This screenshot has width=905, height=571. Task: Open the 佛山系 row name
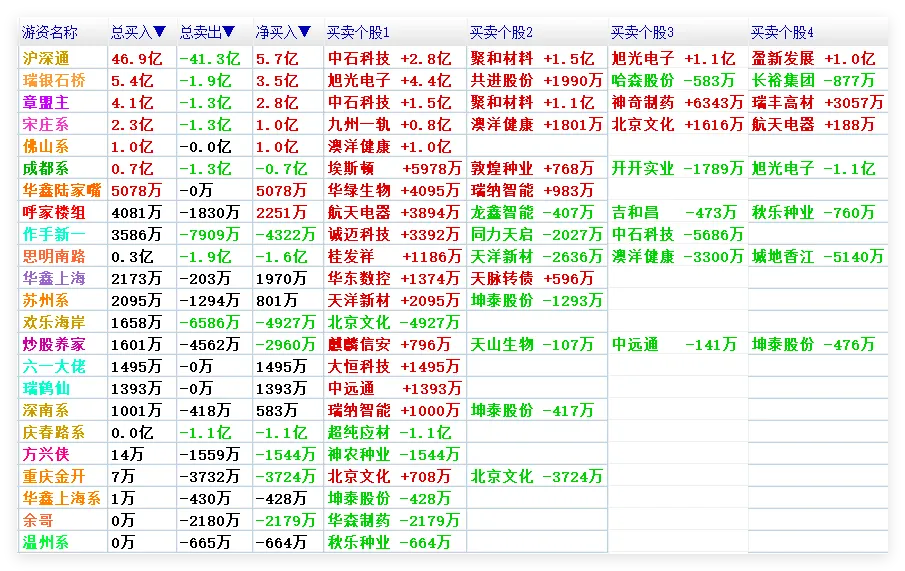click(46, 146)
